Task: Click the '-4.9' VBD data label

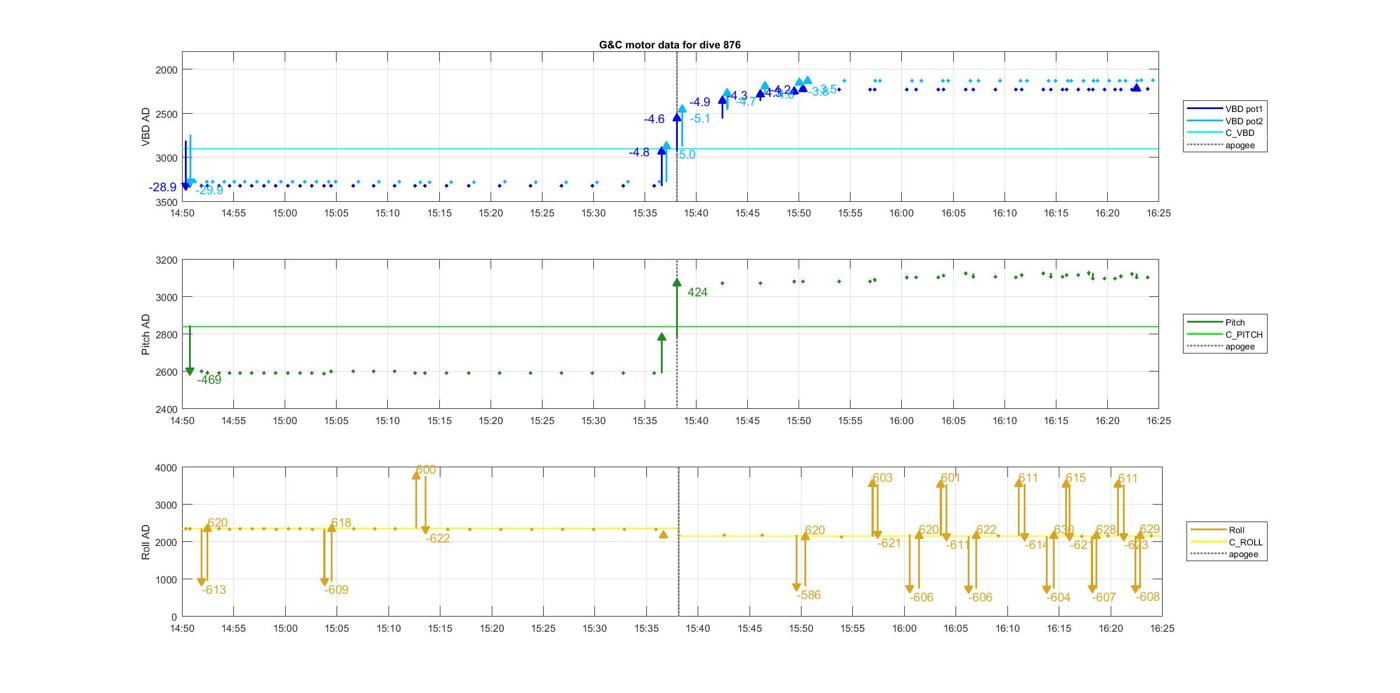Action: pyautogui.click(x=700, y=102)
